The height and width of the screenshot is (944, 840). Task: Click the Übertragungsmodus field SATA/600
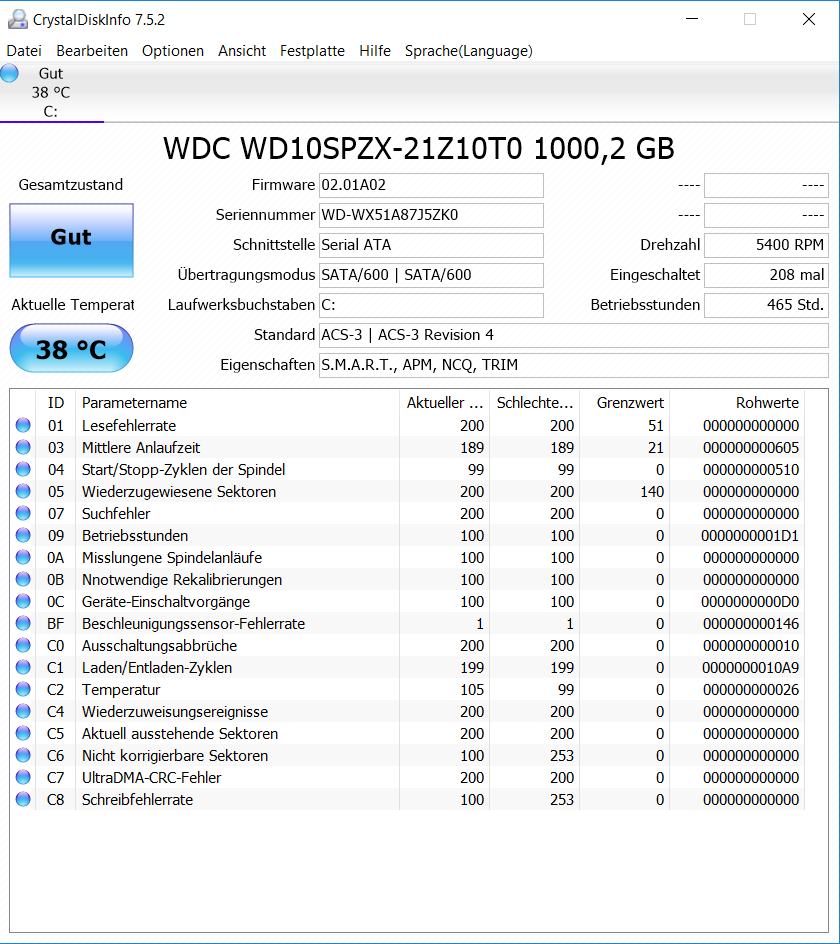[431, 275]
